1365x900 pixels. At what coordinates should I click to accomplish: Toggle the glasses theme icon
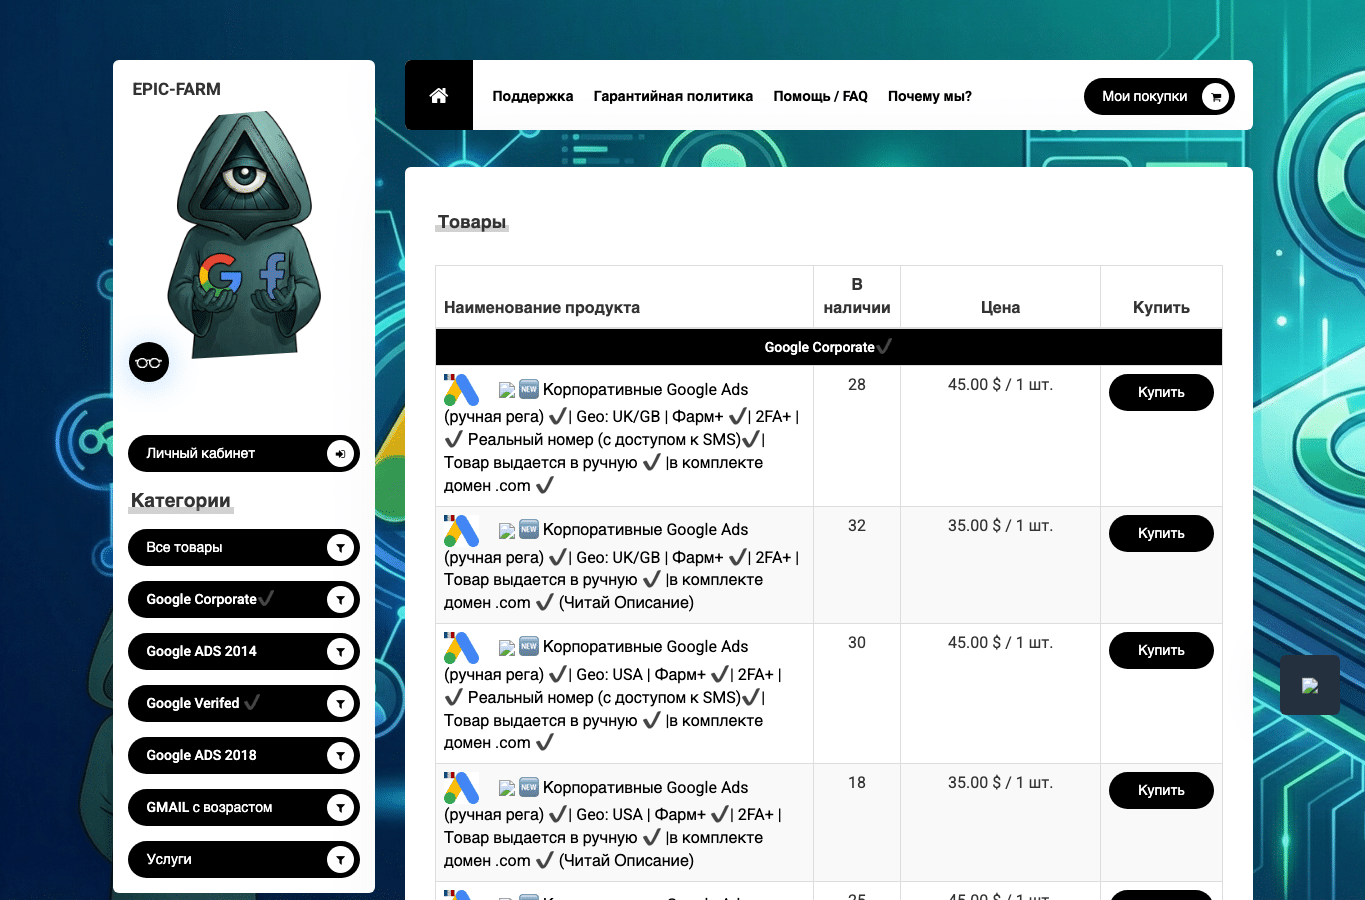[x=149, y=362]
